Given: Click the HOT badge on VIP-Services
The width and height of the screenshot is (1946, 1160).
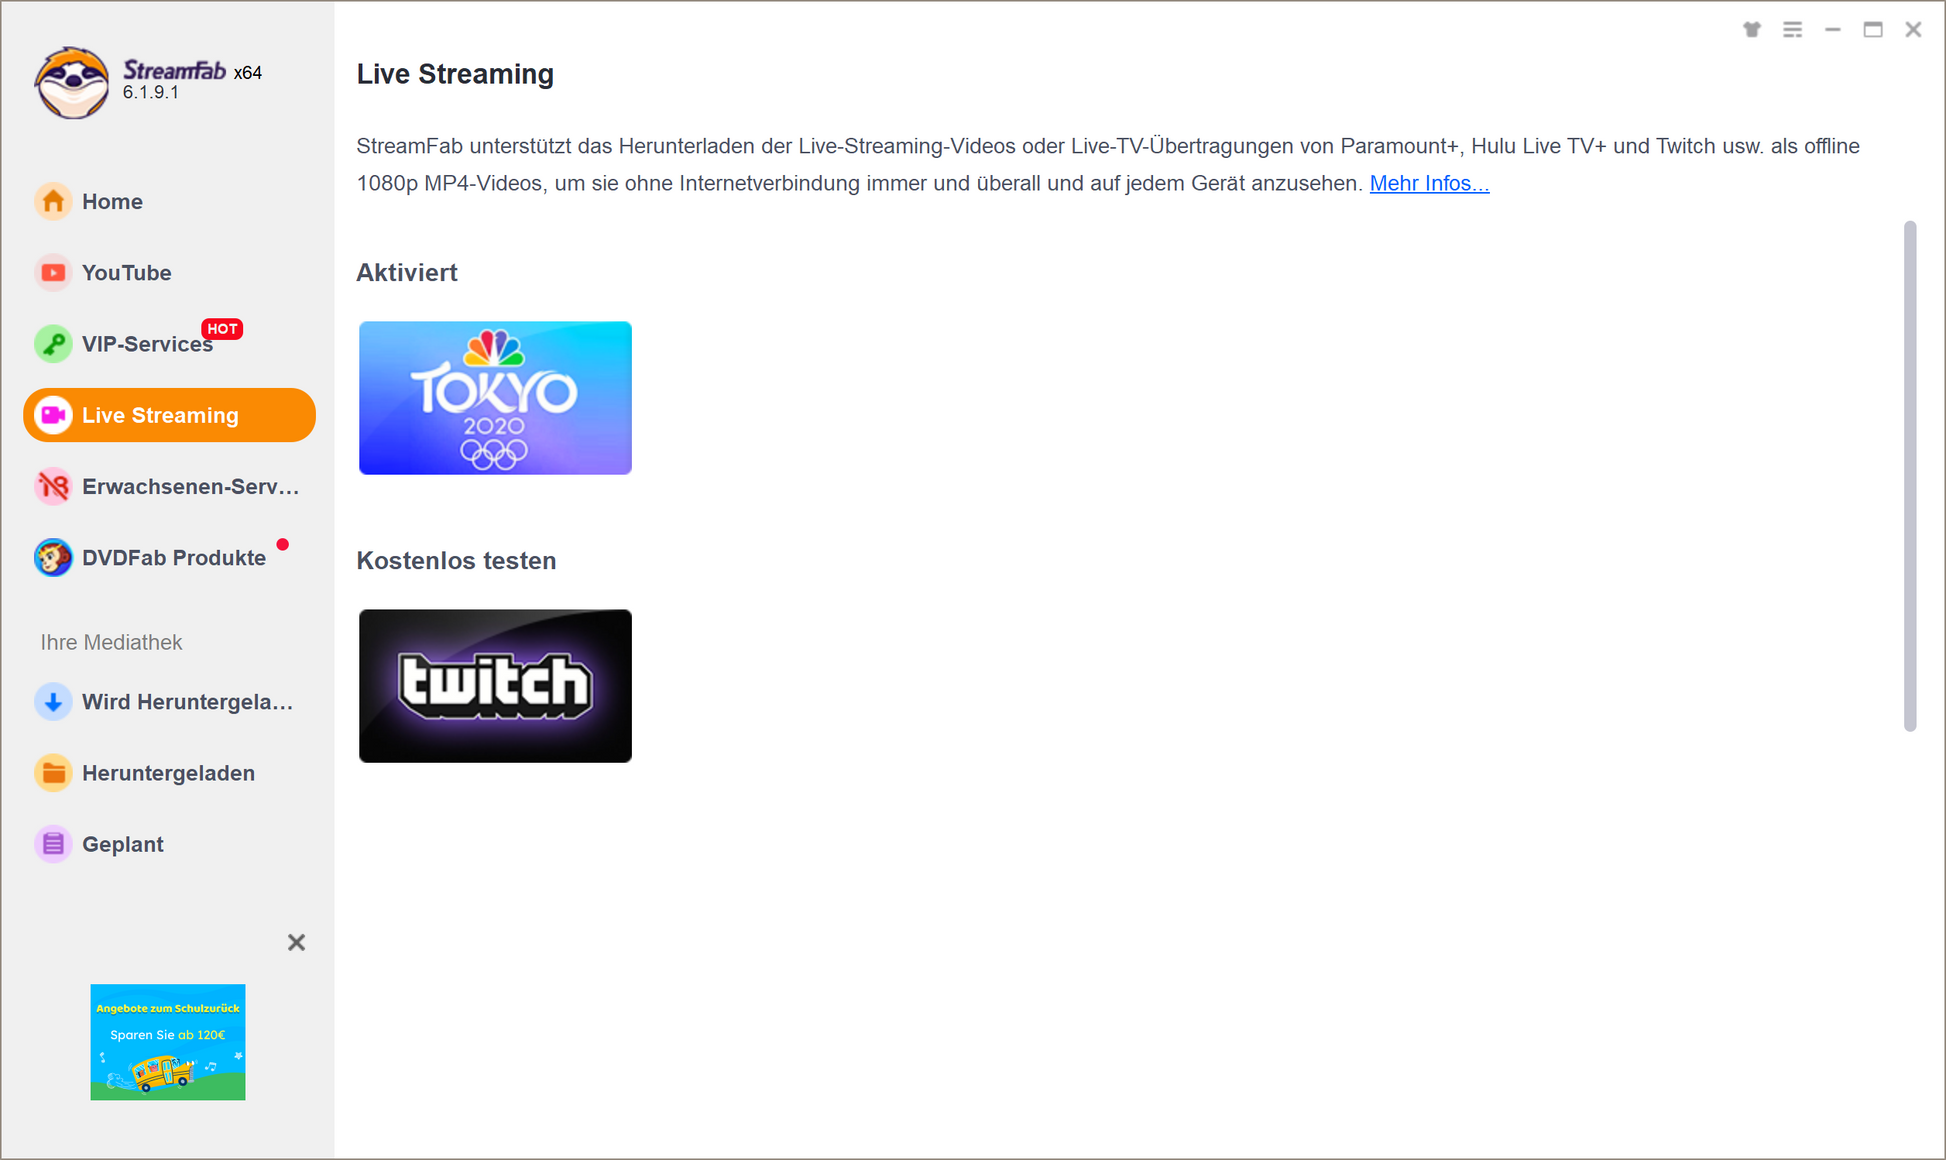Looking at the screenshot, I should (x=222, y=329).
